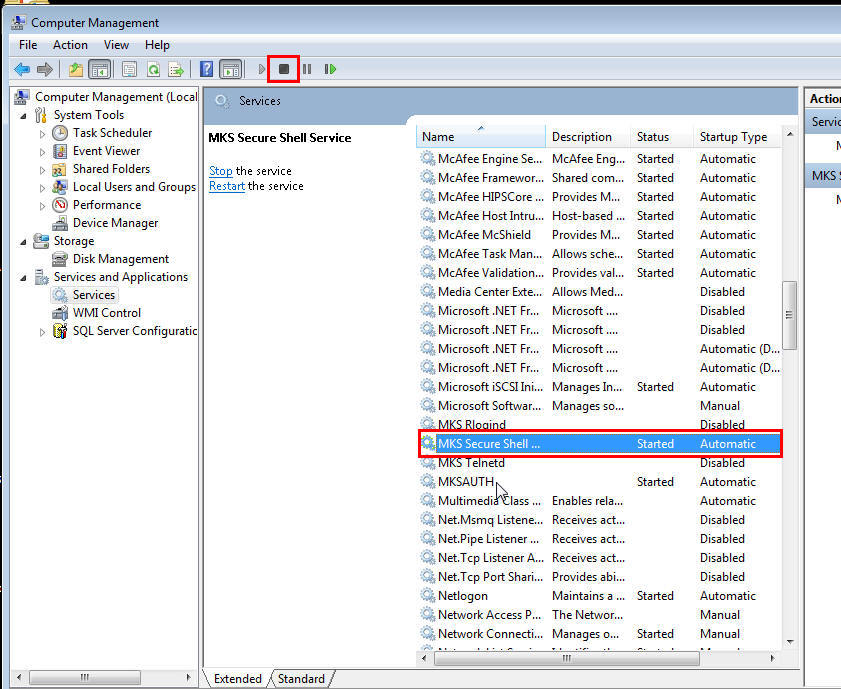Click the Restart Service toolbar icon

(329, 68)
